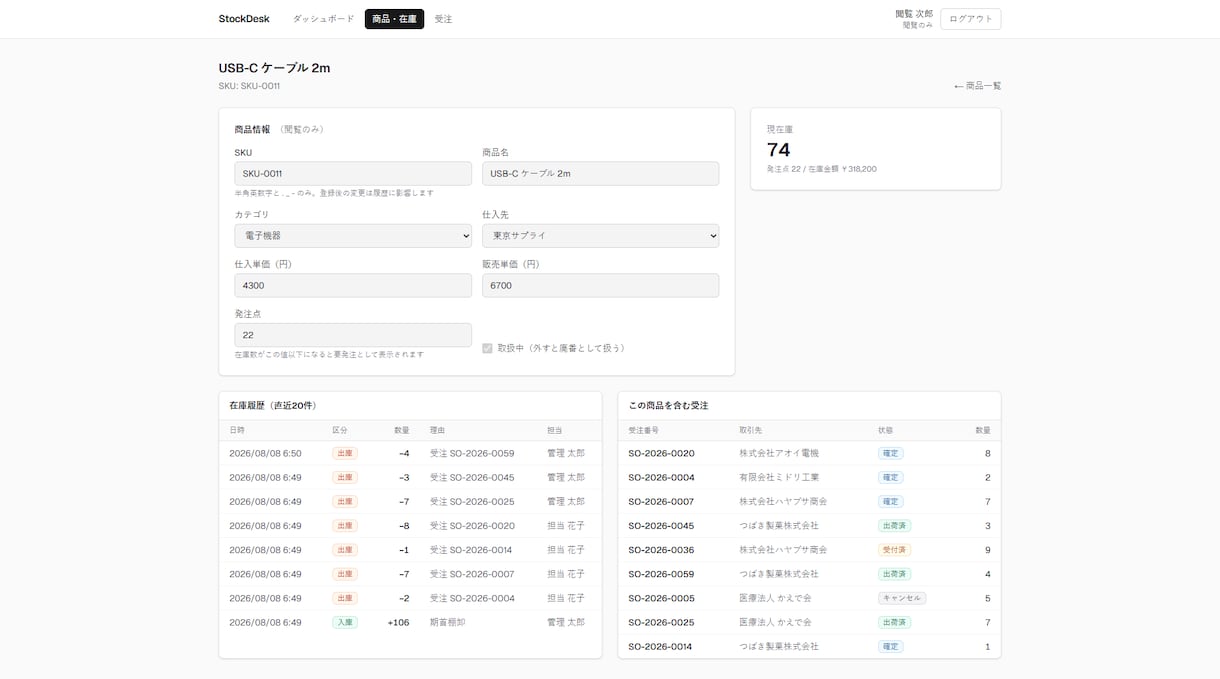This screenshot has height=679, width=1220.
Task: Go back via ← 商品一覧 link
Action: point(977,86)
